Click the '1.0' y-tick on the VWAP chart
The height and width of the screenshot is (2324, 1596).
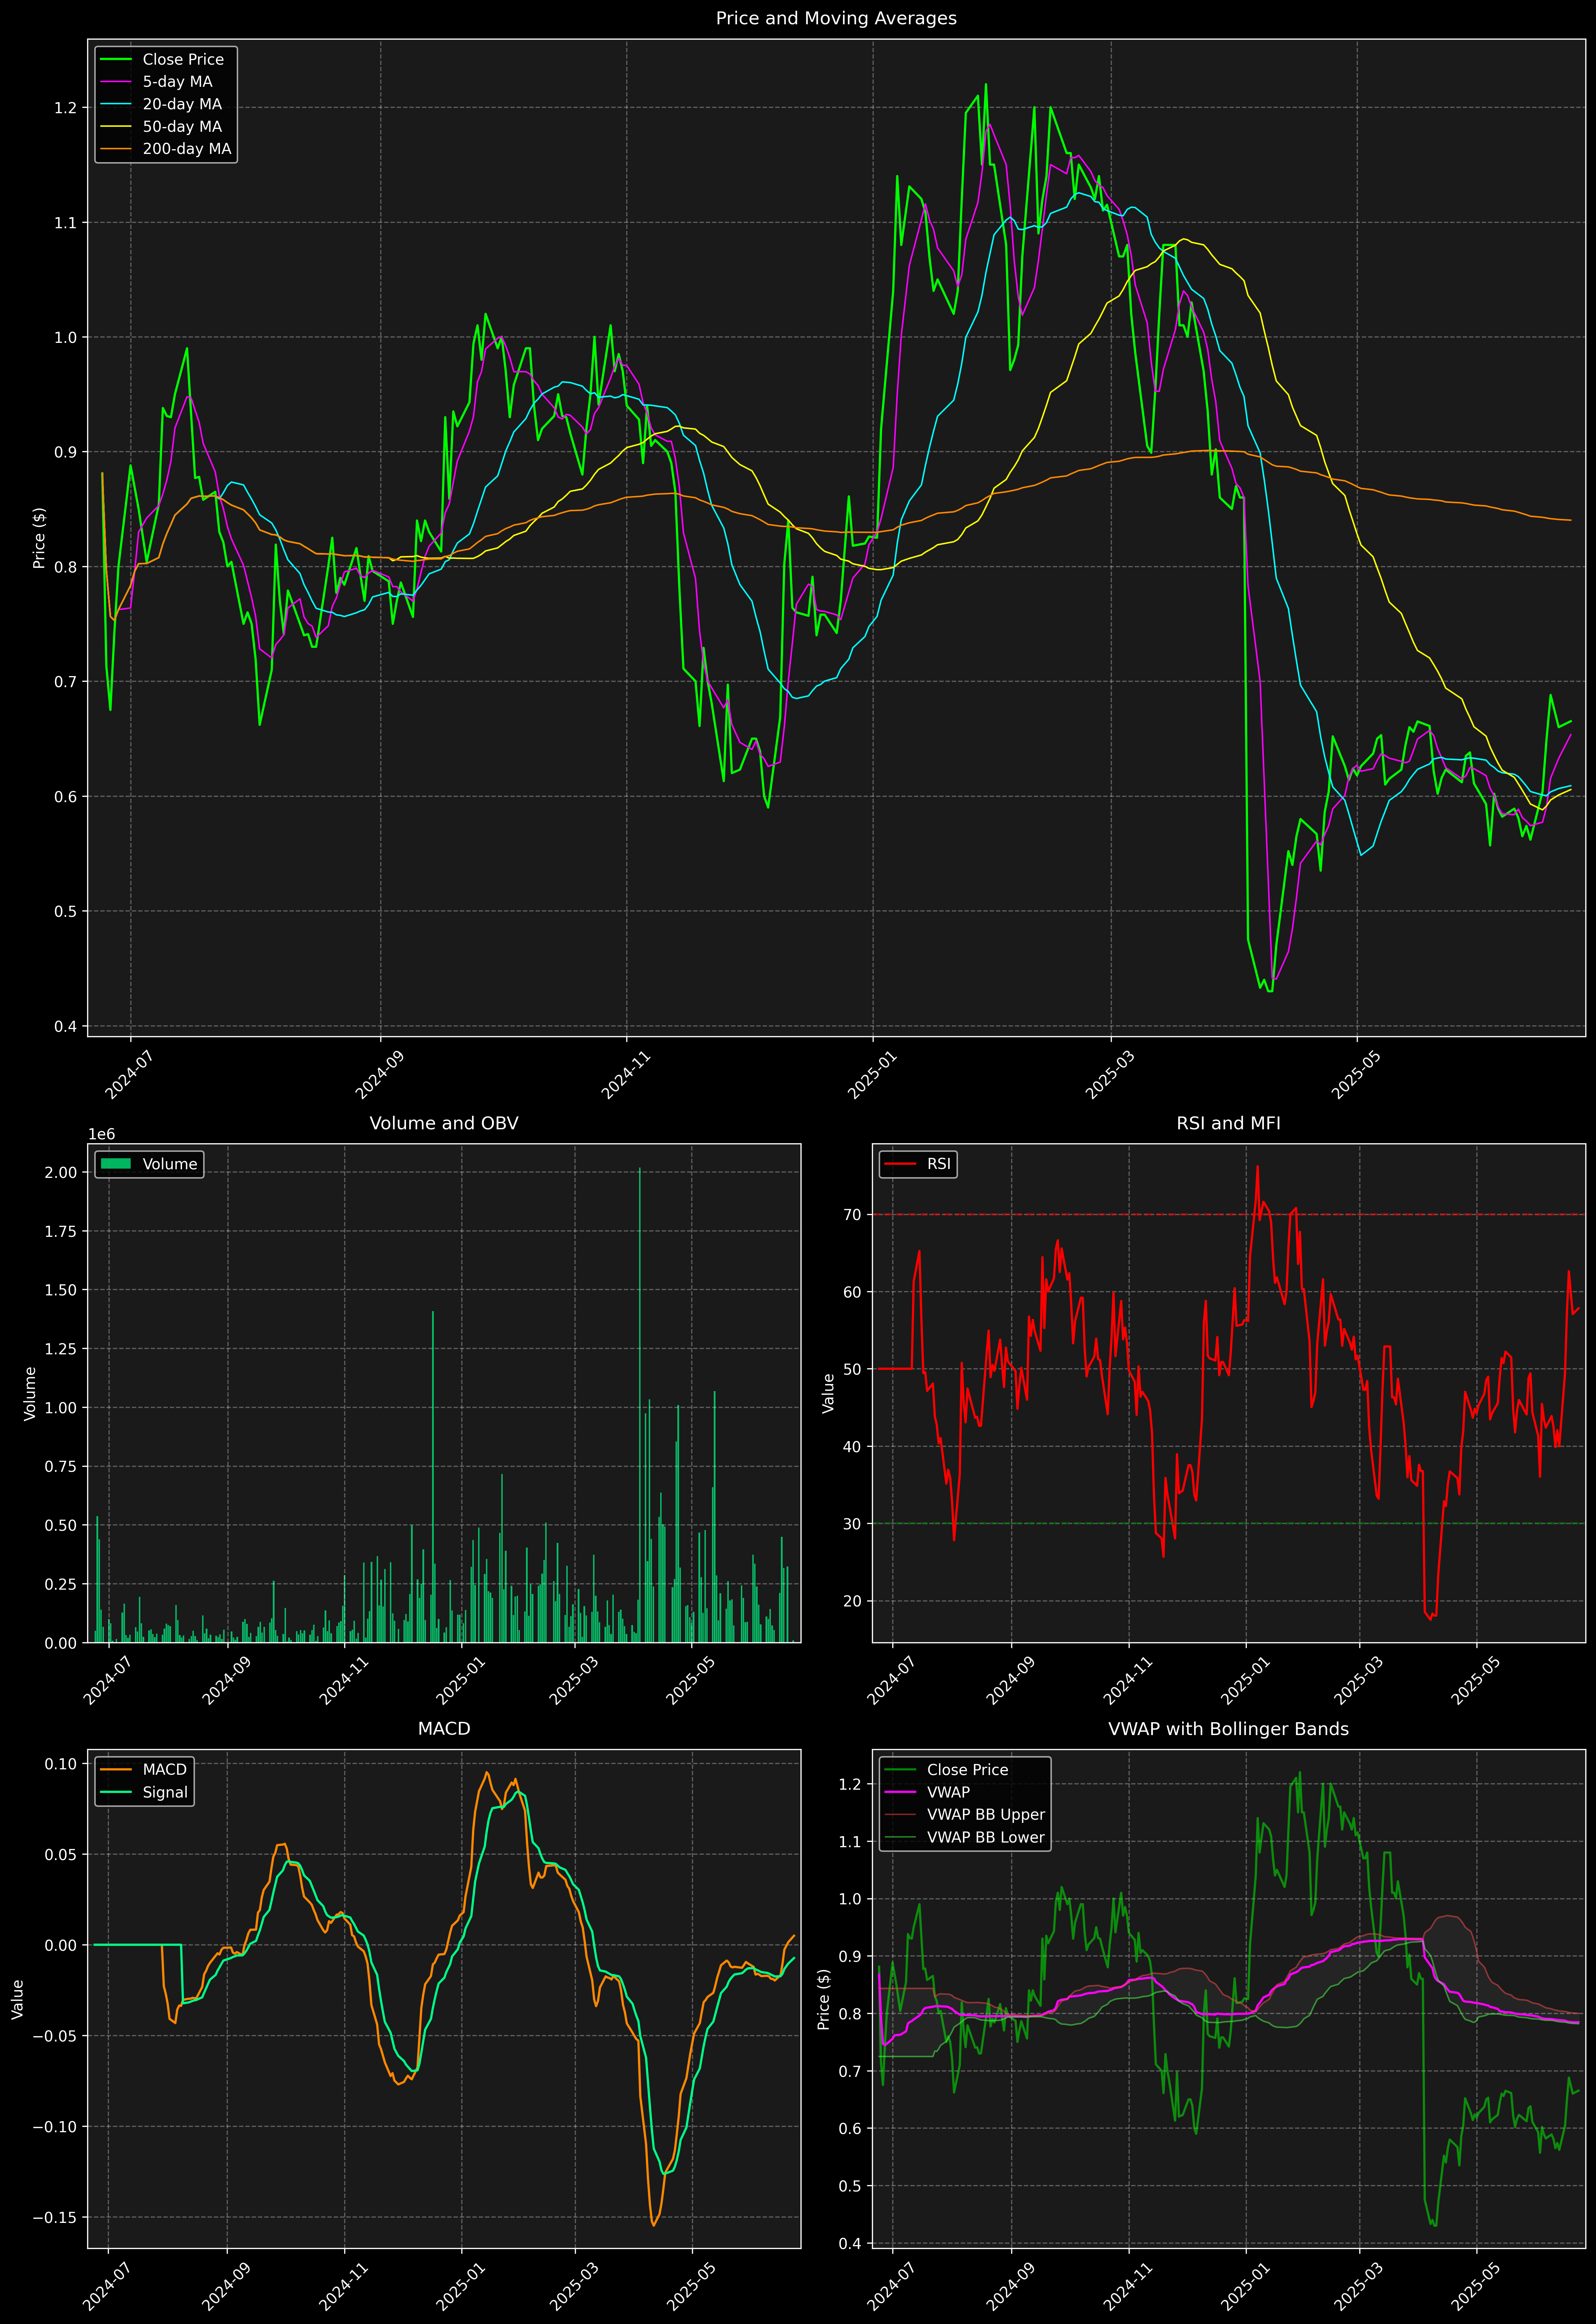tap(850, 1899)
